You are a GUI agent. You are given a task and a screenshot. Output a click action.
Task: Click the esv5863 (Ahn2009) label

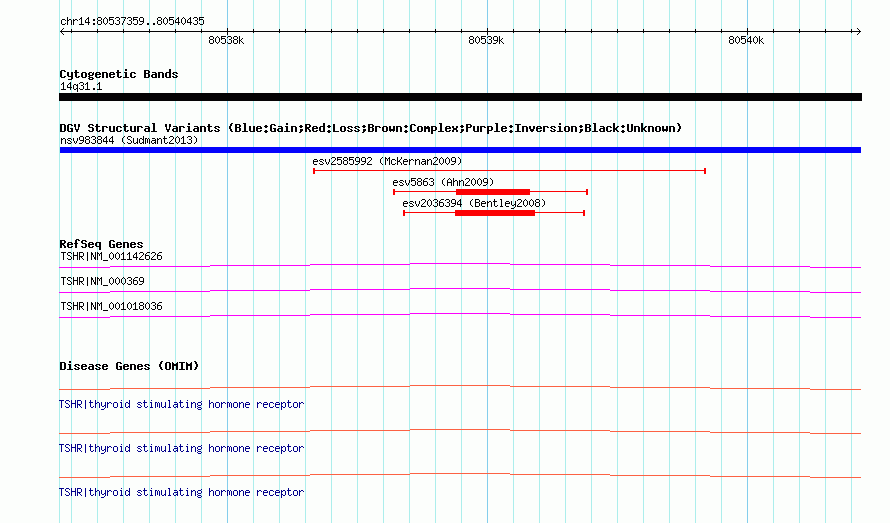443,182
